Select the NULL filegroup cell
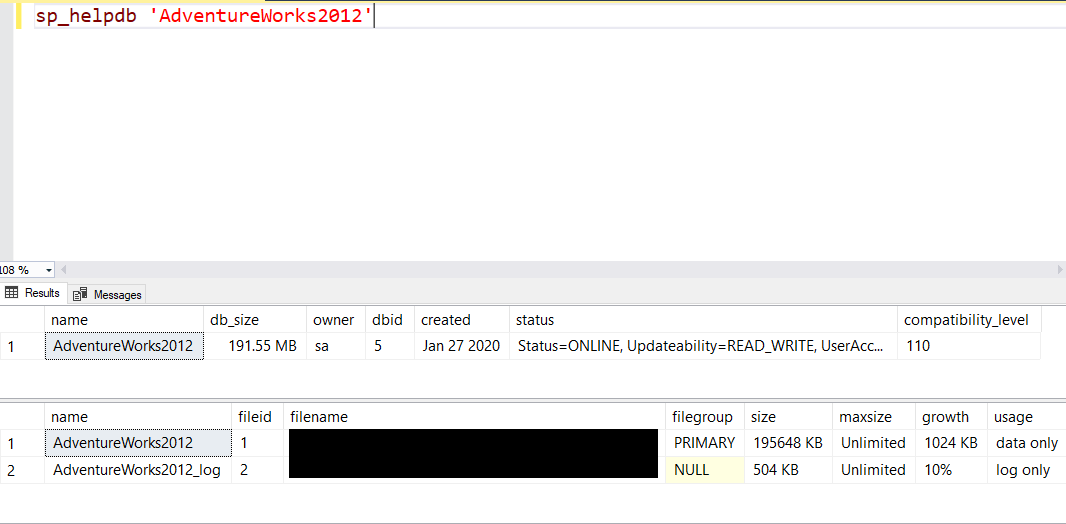1066x524 pixels. [x=704, y=470]
